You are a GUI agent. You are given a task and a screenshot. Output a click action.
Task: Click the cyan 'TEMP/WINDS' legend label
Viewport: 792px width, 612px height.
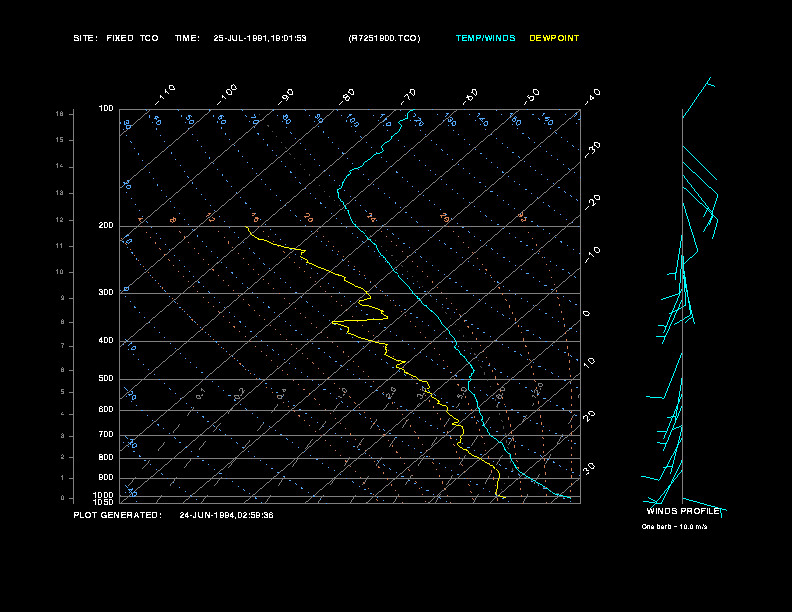(485, 38)
